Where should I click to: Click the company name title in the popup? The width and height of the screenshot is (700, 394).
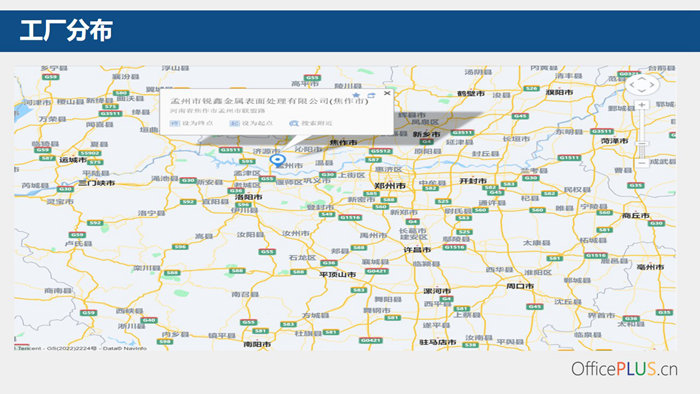click(269, 101)
